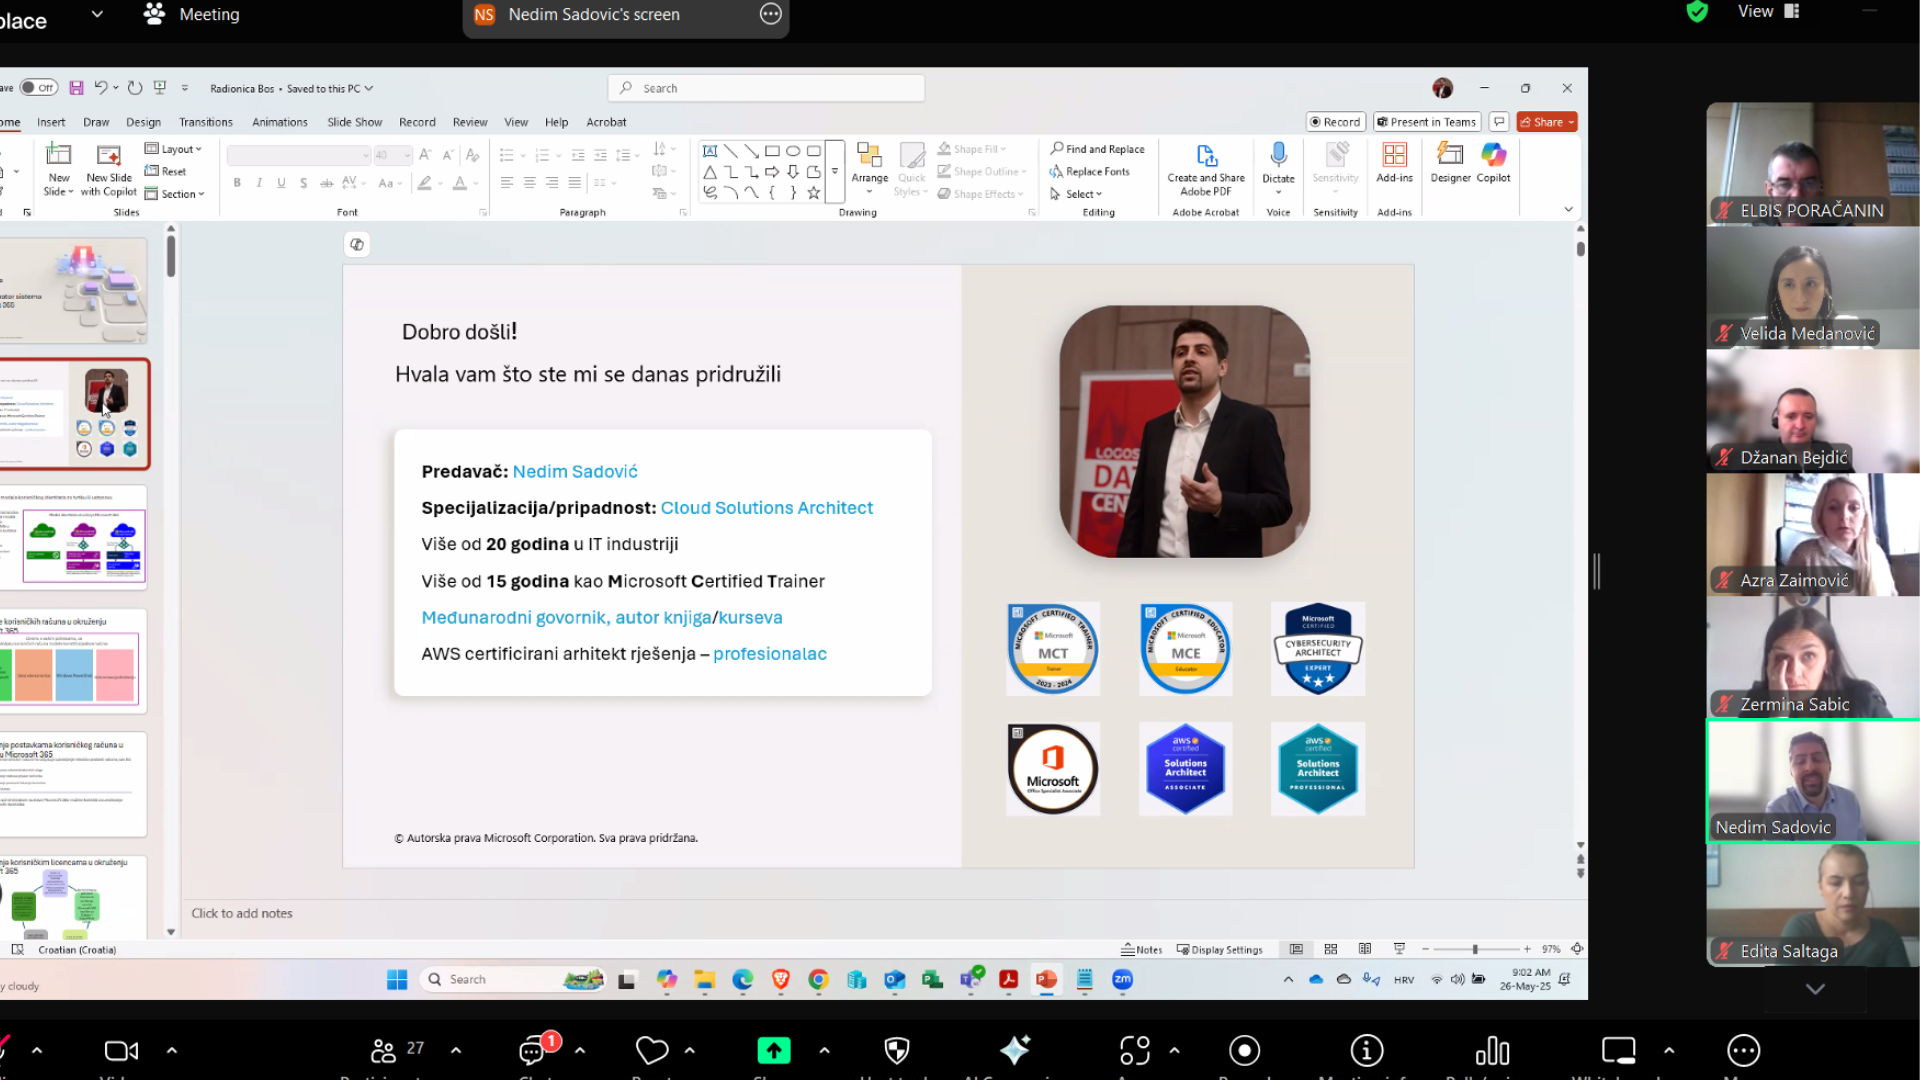Collapse the ribbon chevron
The height and width of the screenshot is (1080, 1920).
pos(1568,209)
